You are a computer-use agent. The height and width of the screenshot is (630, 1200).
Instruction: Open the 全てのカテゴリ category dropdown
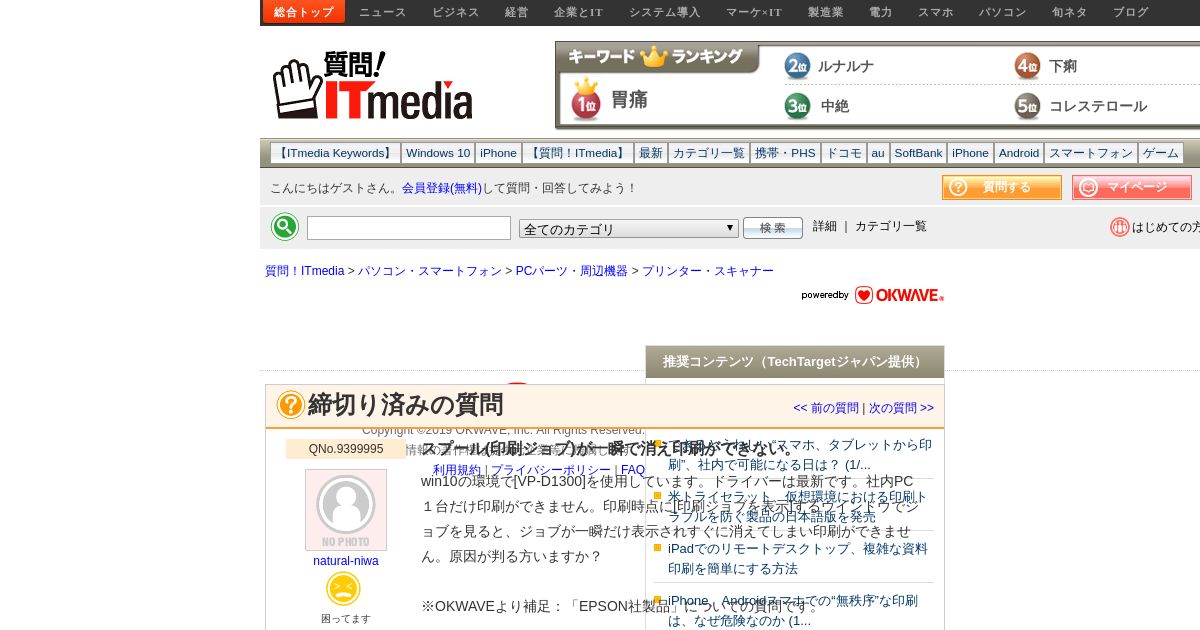click(x=629, y=228)
